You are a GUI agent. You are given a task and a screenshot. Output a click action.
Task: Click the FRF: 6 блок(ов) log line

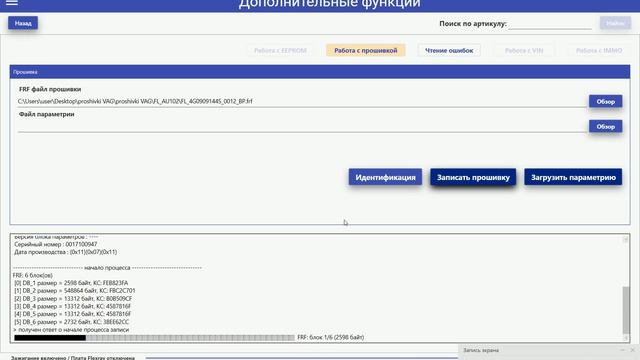coord(33,276)
